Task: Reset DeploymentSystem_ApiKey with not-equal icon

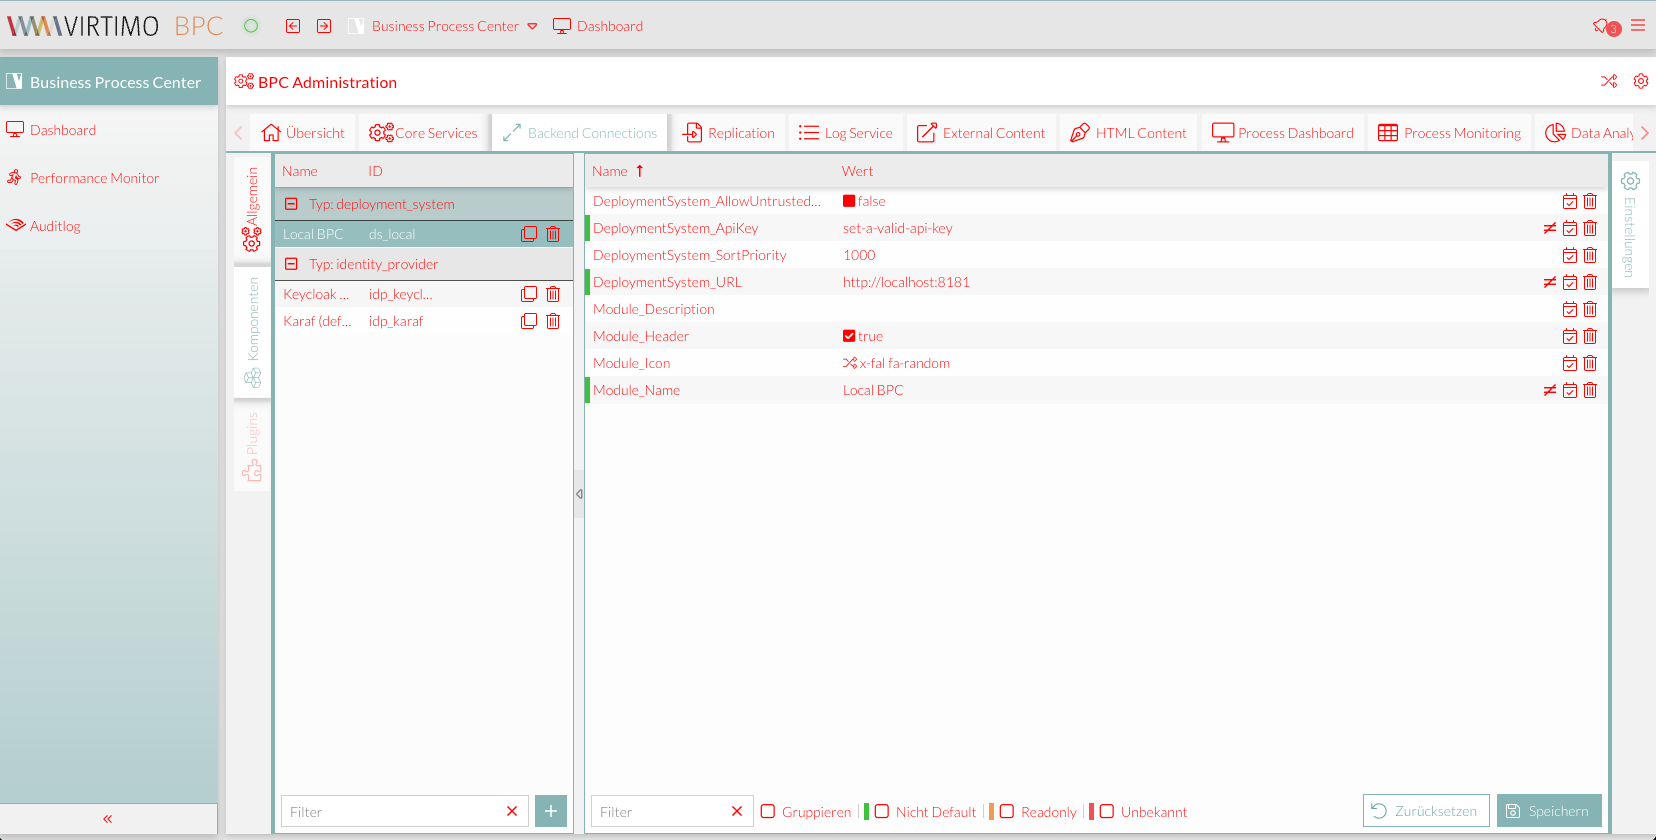Action: 1549,228
